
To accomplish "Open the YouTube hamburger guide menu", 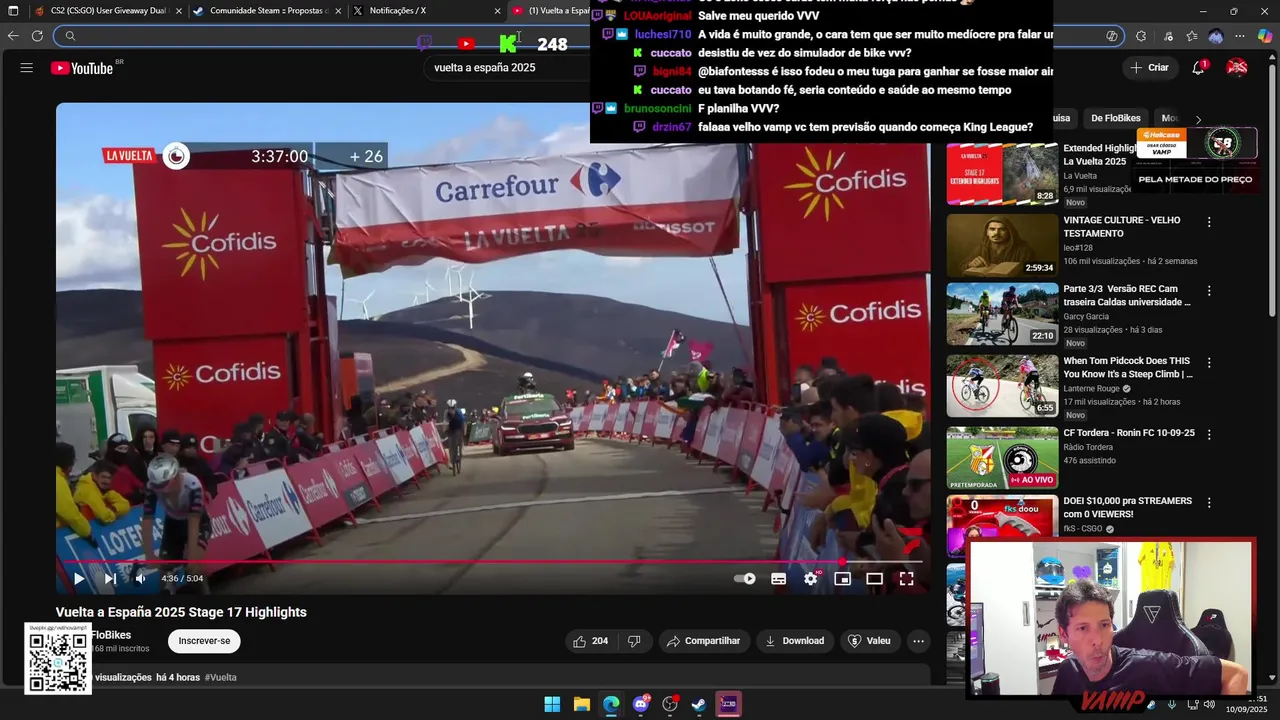I will pos(26,68).
